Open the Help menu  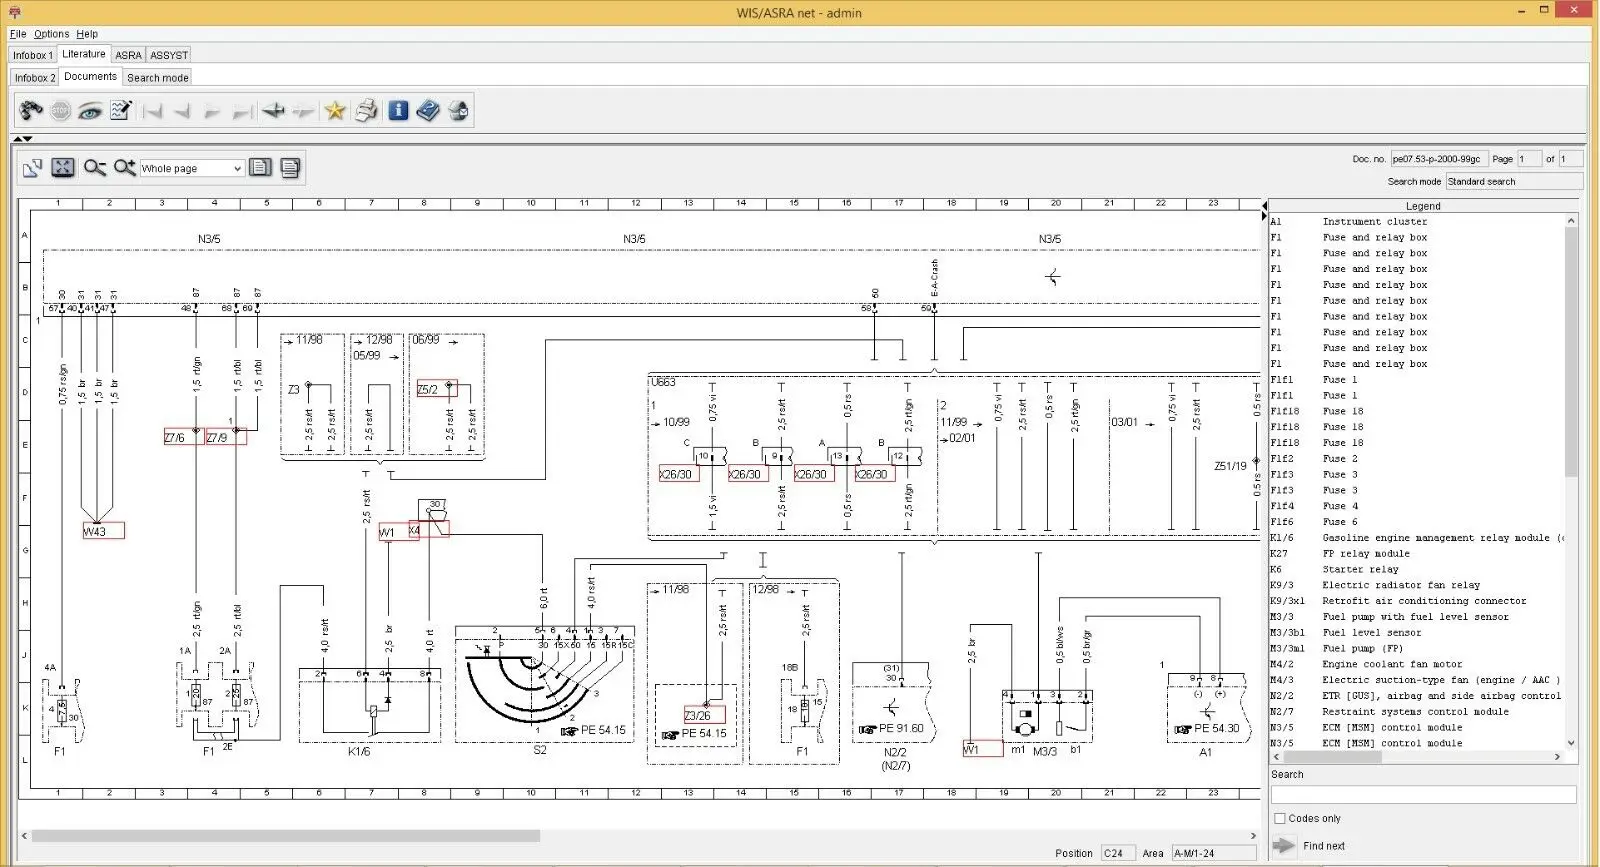pos(87,34)
